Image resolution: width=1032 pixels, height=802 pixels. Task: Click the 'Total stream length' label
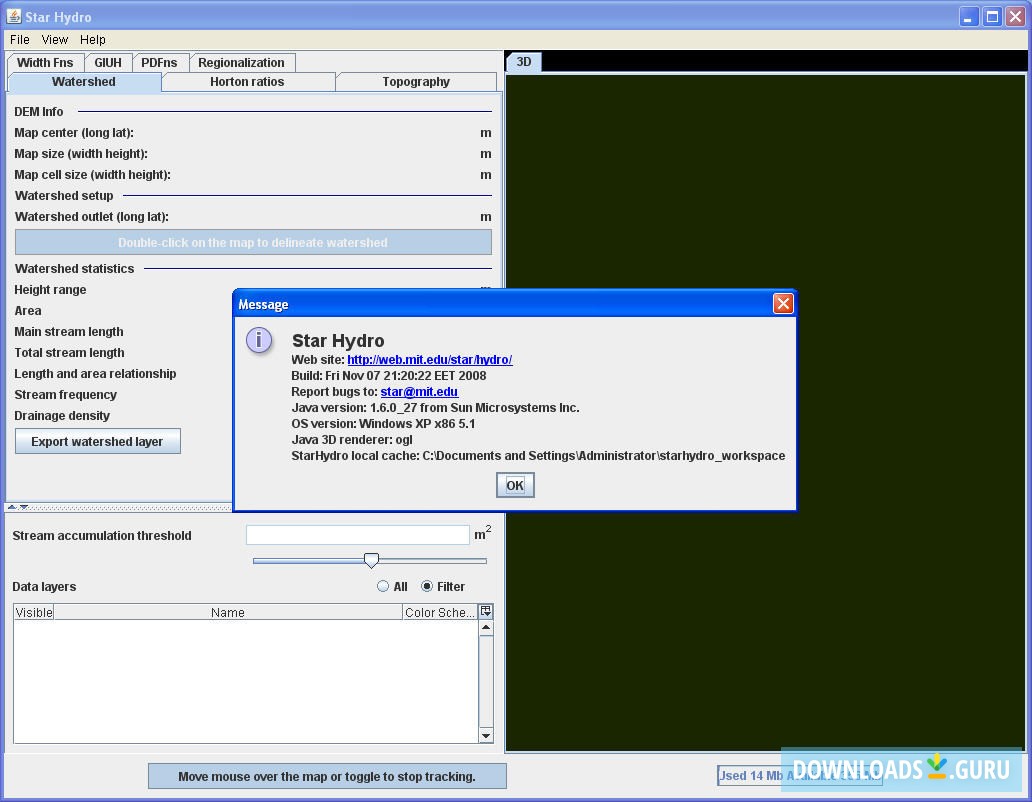[x=69, y=353]
